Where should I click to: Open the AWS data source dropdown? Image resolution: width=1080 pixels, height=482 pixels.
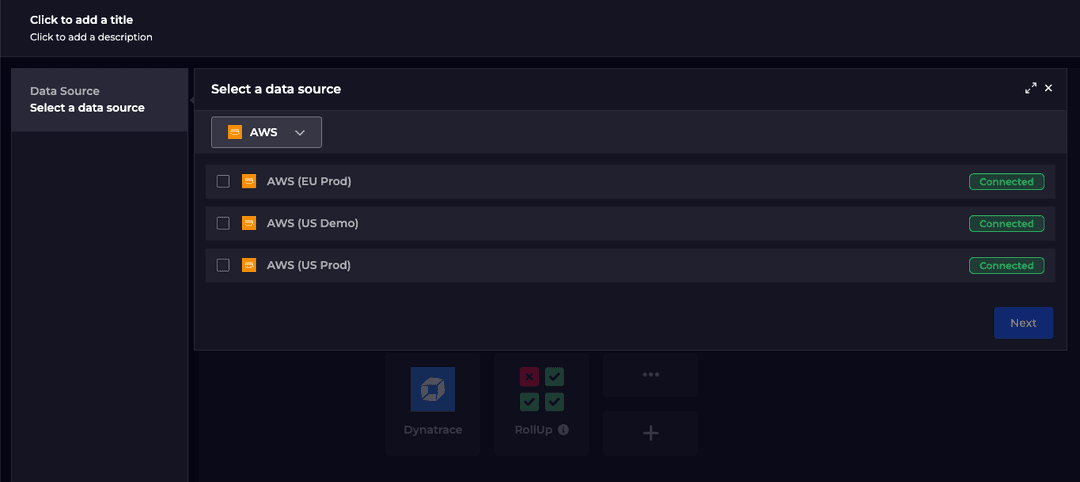266,132
